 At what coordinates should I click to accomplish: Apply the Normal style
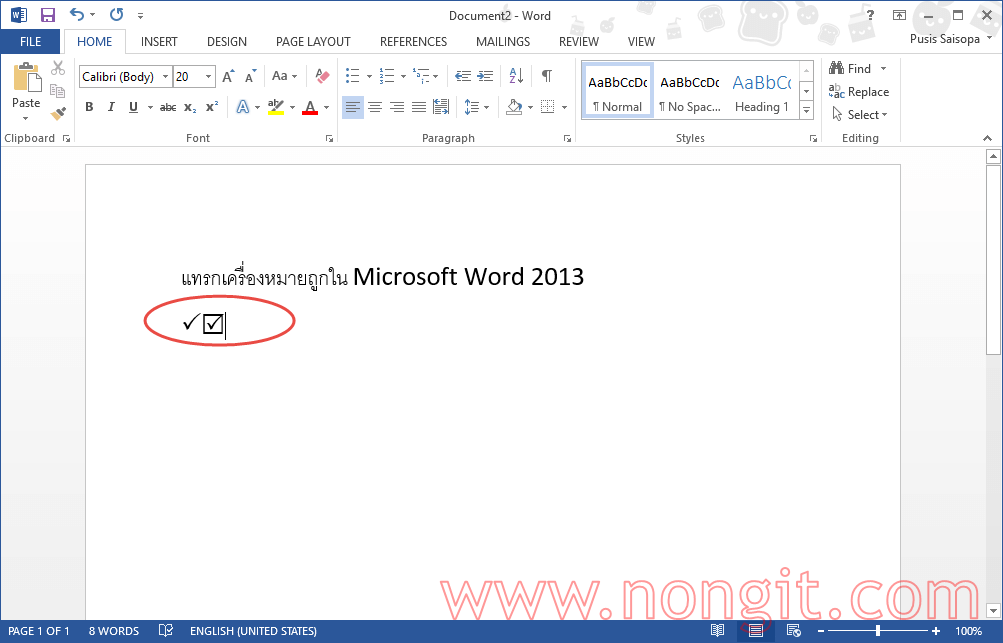tap(617, 91)
